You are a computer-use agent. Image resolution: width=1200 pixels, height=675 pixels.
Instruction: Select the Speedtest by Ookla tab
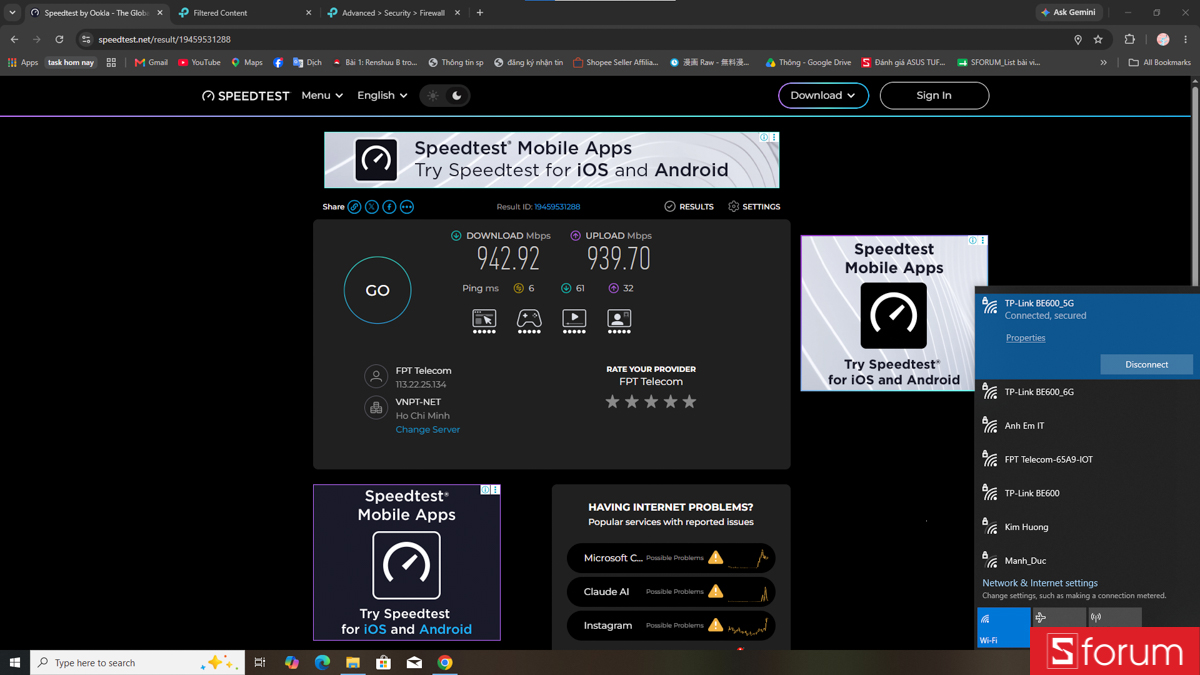tap(96, 13)
